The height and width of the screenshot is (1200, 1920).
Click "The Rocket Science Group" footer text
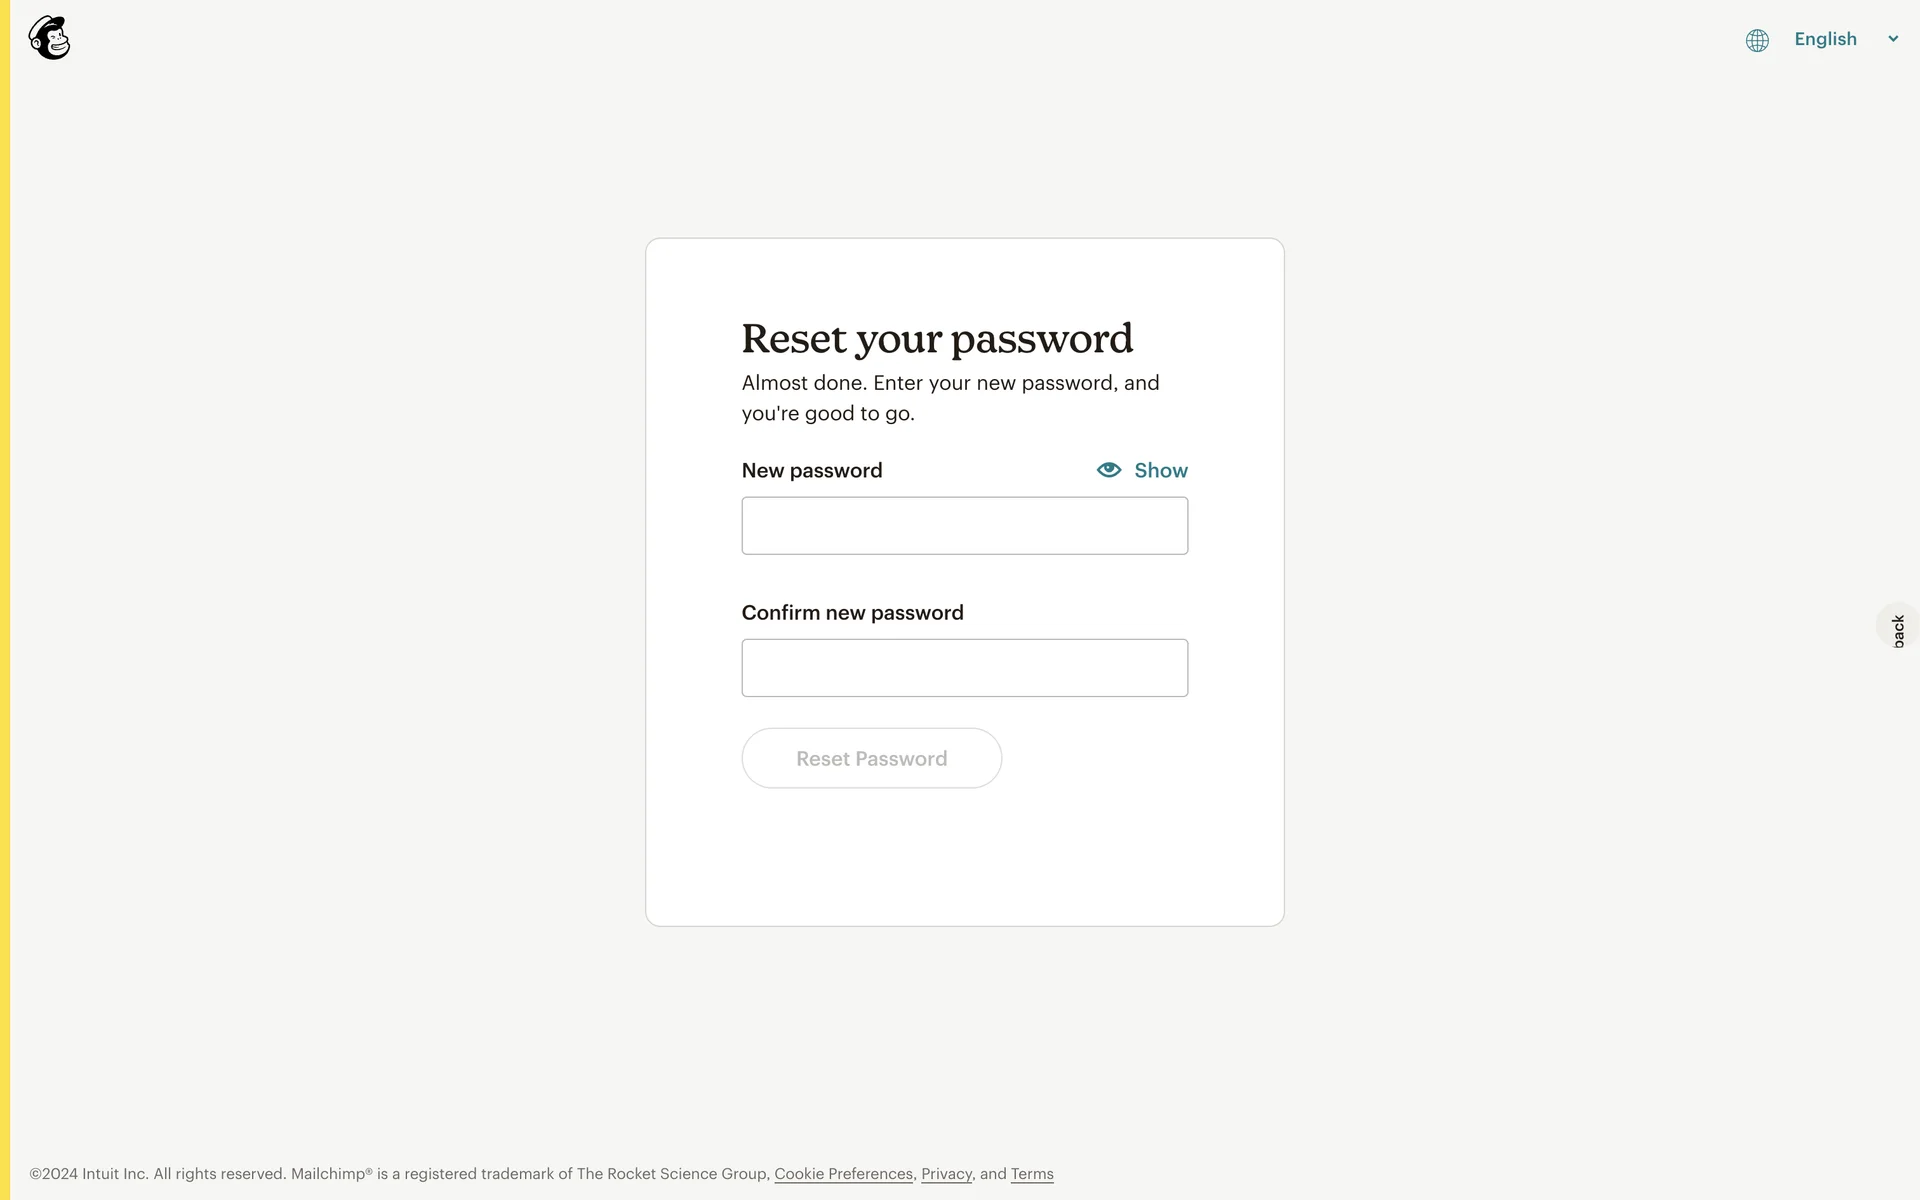click(x=672, y=1174)
